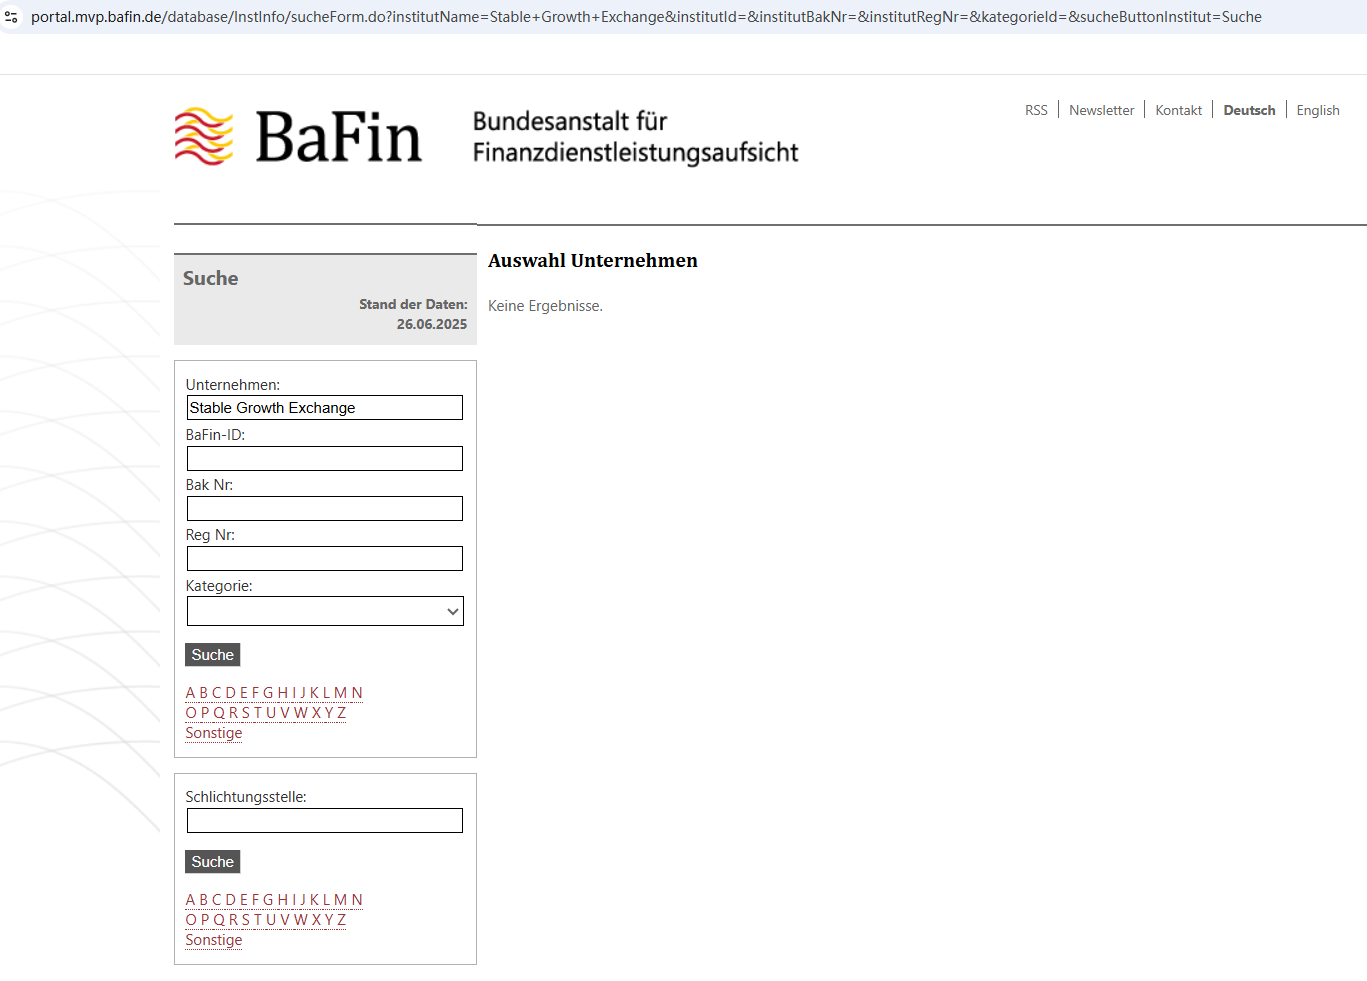Screen dimensions: 1367x981
Task: Filter companies by letter M
Action: tap(341, 693)
